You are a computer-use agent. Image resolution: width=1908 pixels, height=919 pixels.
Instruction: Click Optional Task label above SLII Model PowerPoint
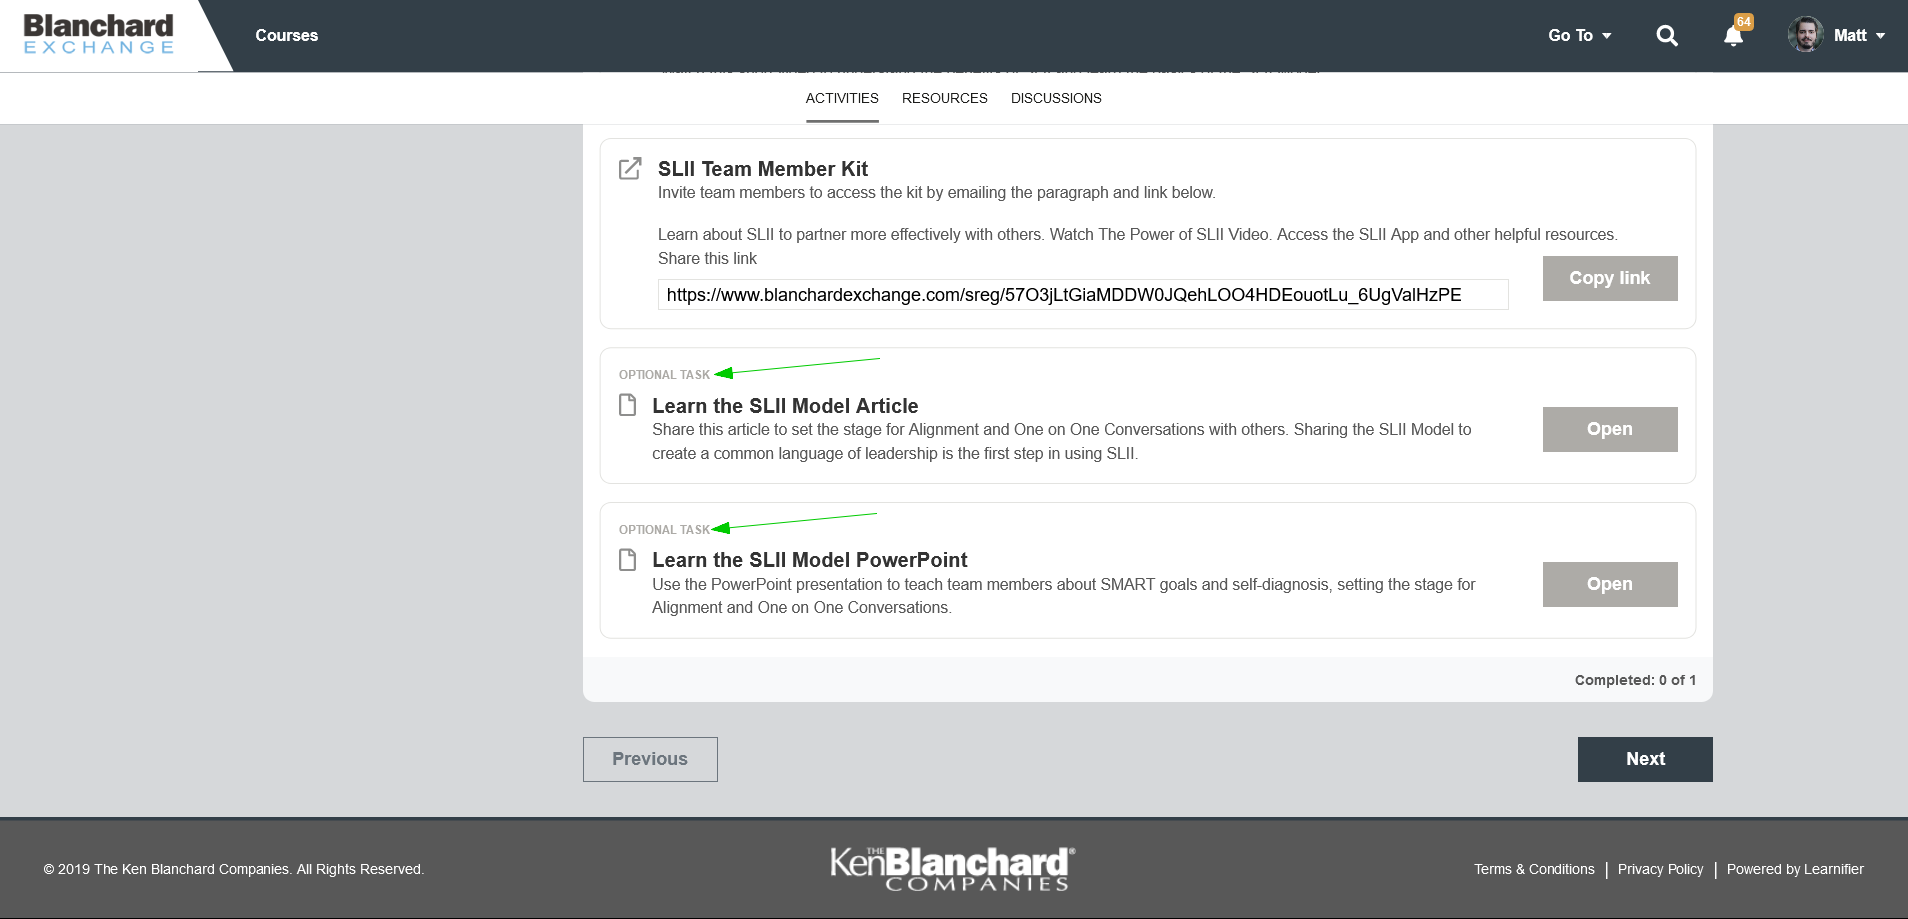[x=664, y=530]
